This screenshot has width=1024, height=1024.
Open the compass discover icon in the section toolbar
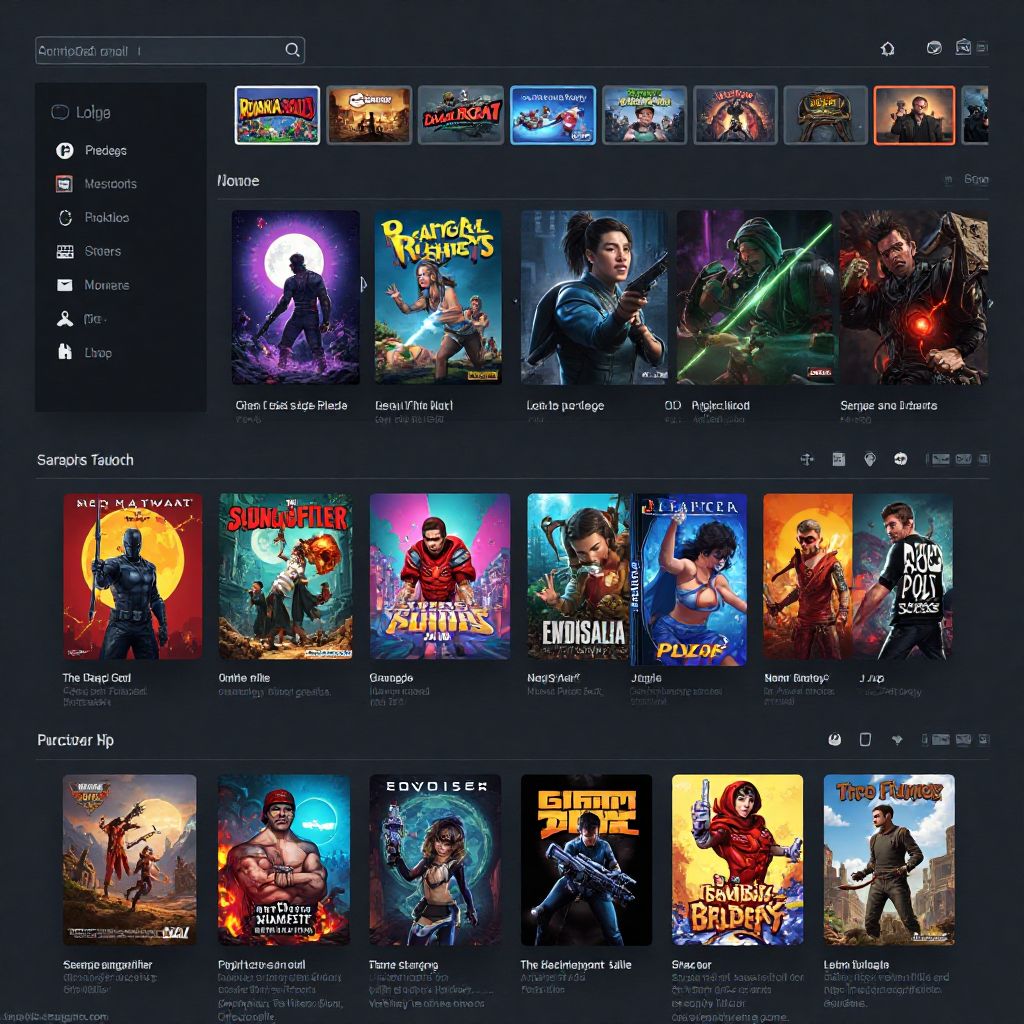[902, 458]
